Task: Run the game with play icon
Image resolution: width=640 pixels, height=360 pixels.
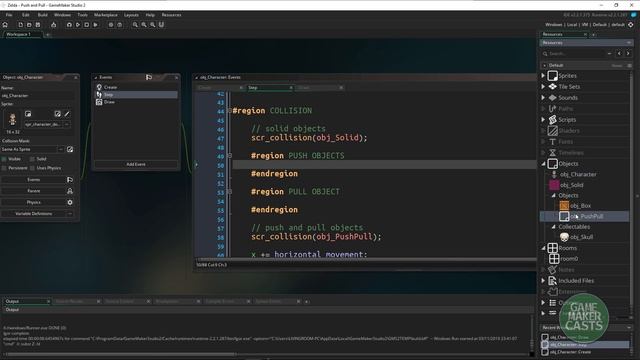Action: click(78, 25)
